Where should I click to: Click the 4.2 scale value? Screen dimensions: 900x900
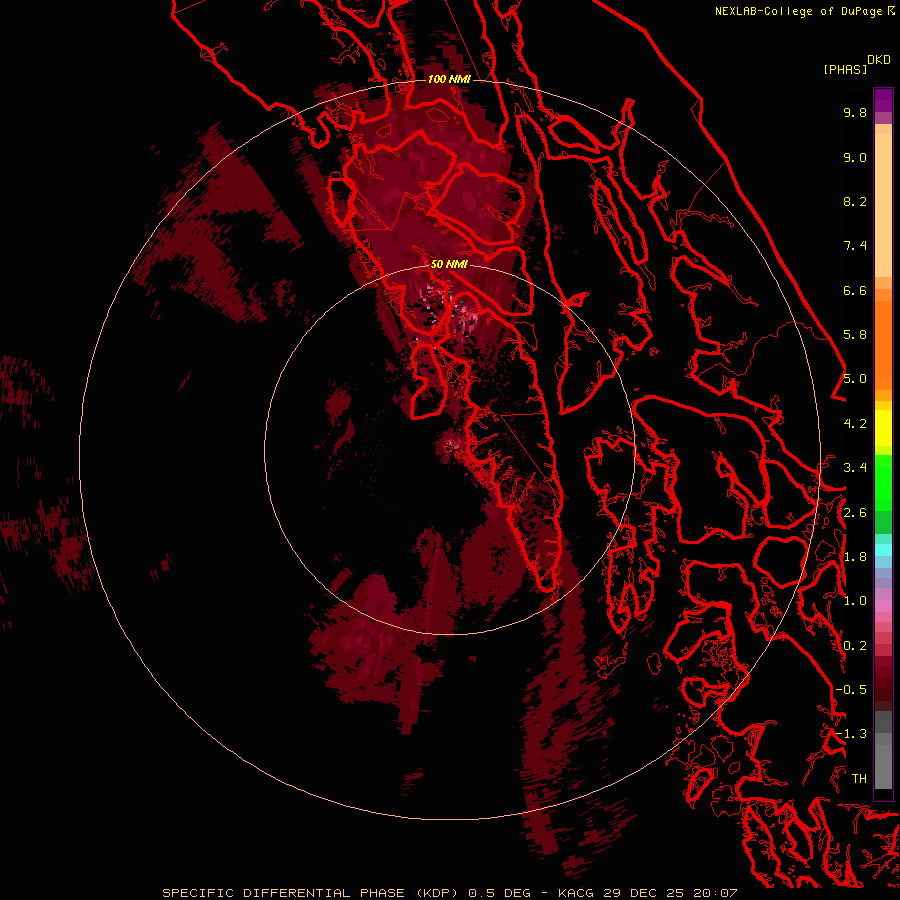click(855, 424)
